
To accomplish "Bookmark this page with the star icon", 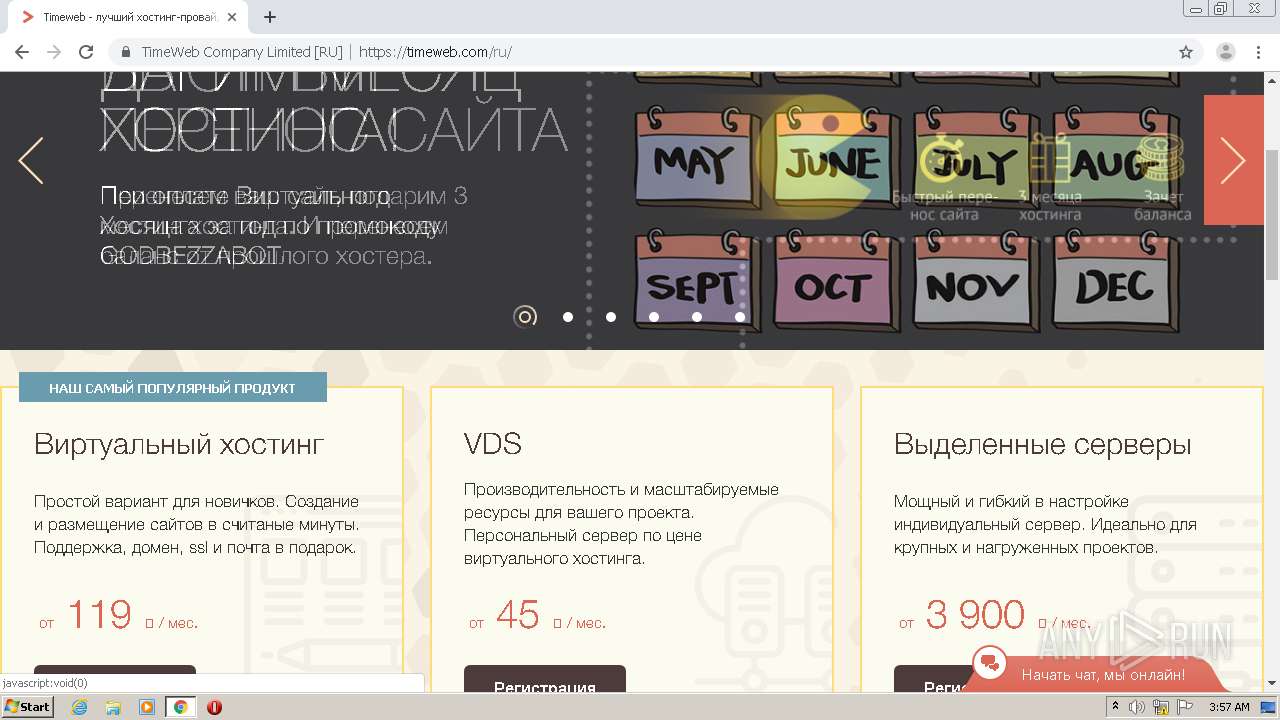I will (1186, 52).
